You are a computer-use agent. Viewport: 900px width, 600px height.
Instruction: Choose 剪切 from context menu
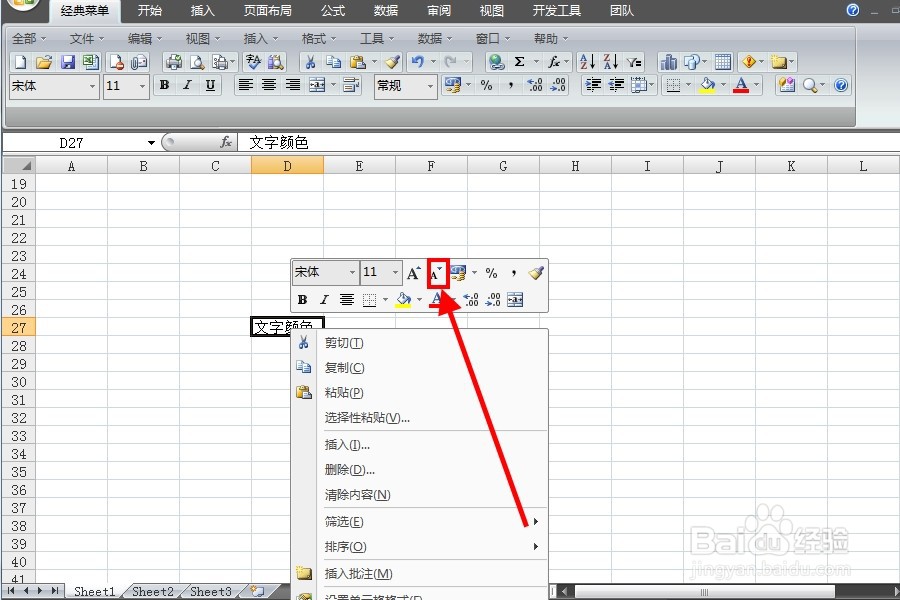[x=420, y=343]
